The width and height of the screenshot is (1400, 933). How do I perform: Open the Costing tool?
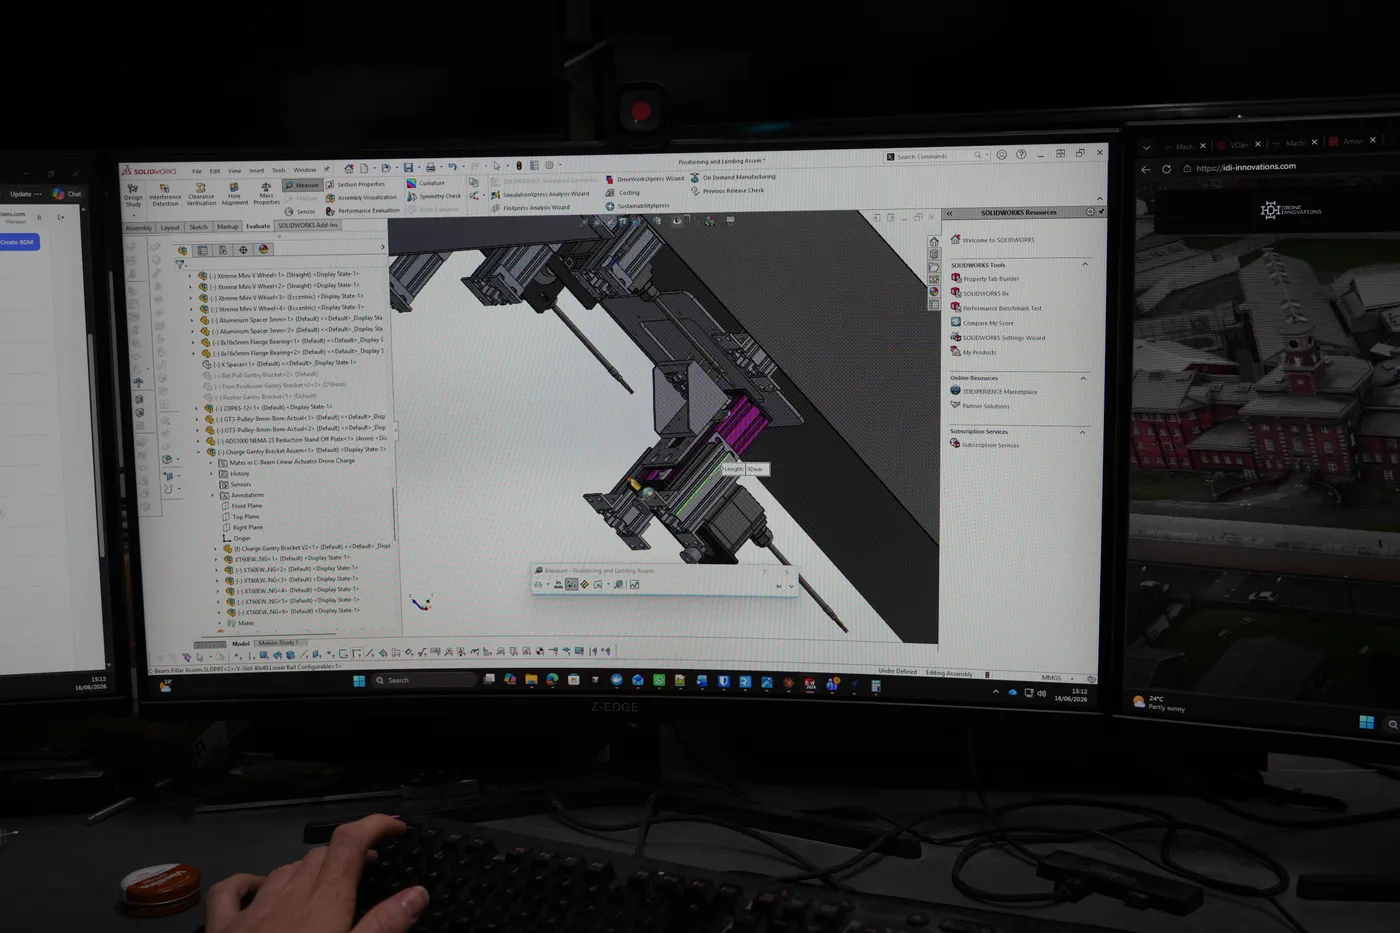click(623, 192)
